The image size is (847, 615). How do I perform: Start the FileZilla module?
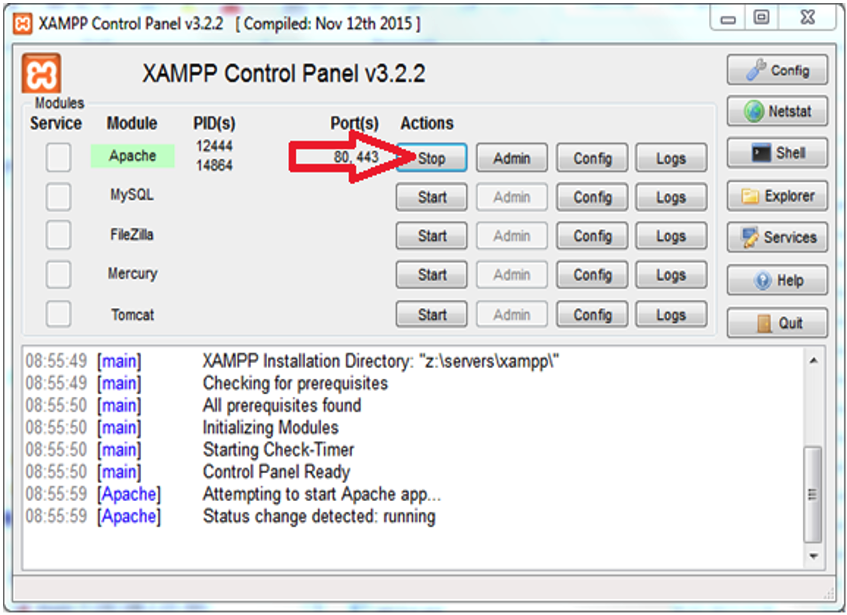pos(432,236)
